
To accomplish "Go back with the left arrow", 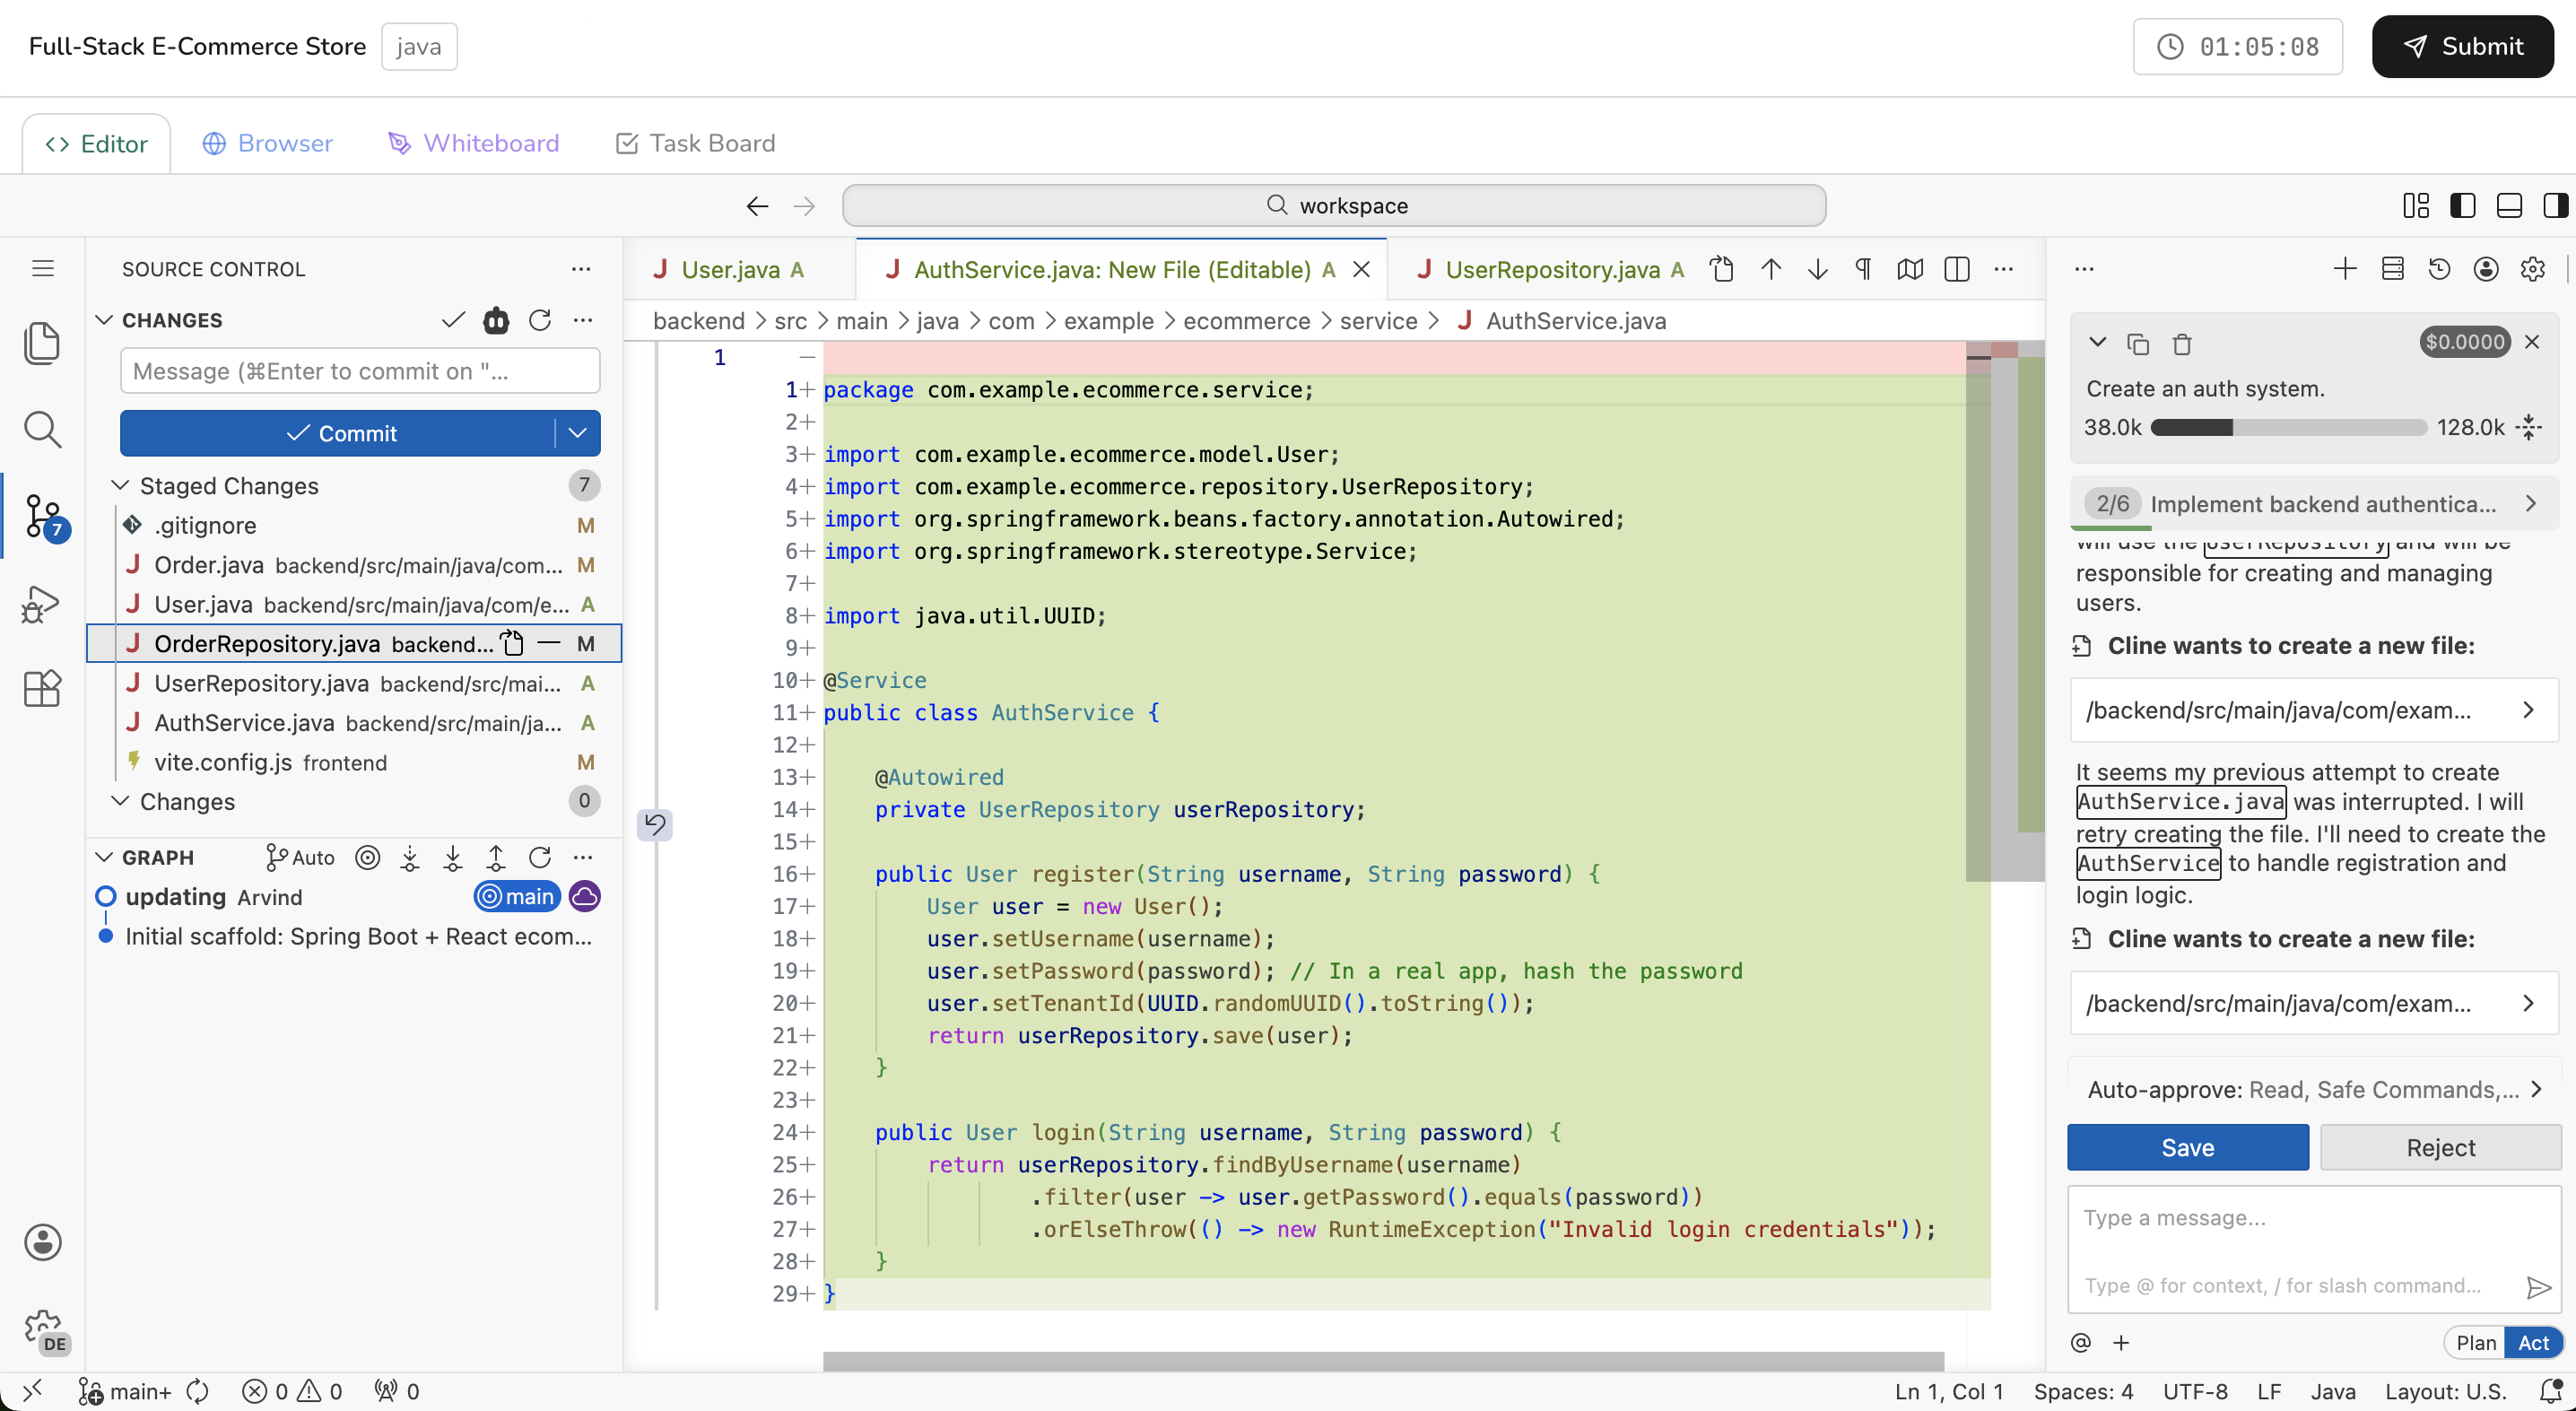I will pyautogui.click(x=757, y=206).
